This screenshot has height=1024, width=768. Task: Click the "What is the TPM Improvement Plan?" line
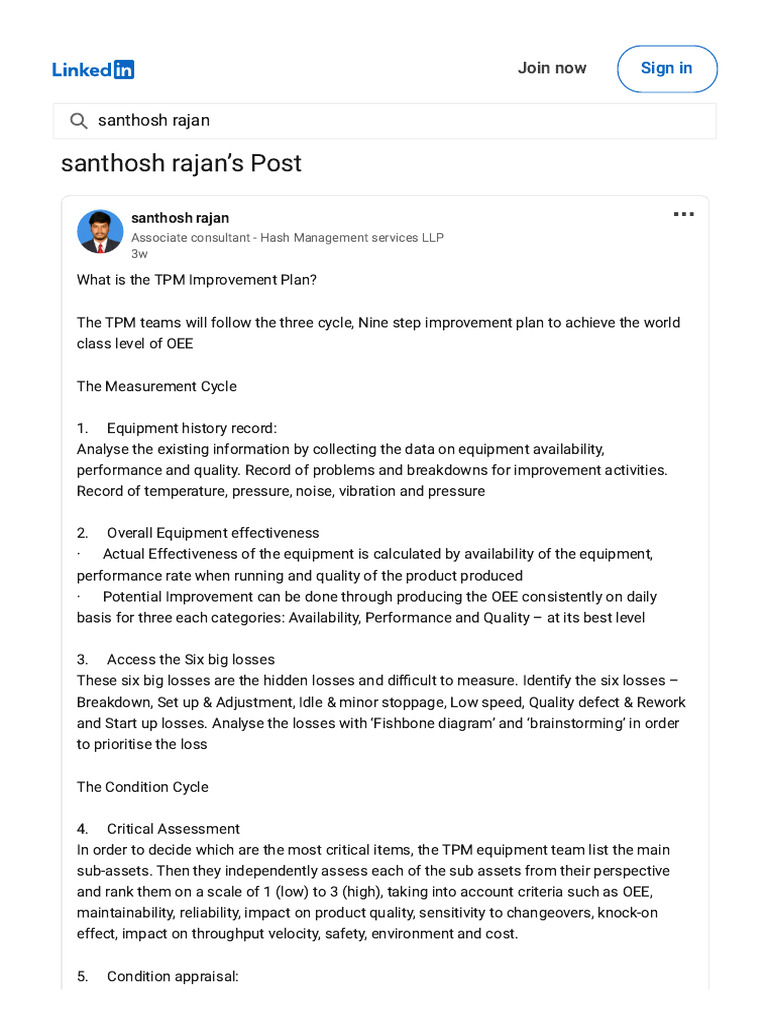coord(197,280)
